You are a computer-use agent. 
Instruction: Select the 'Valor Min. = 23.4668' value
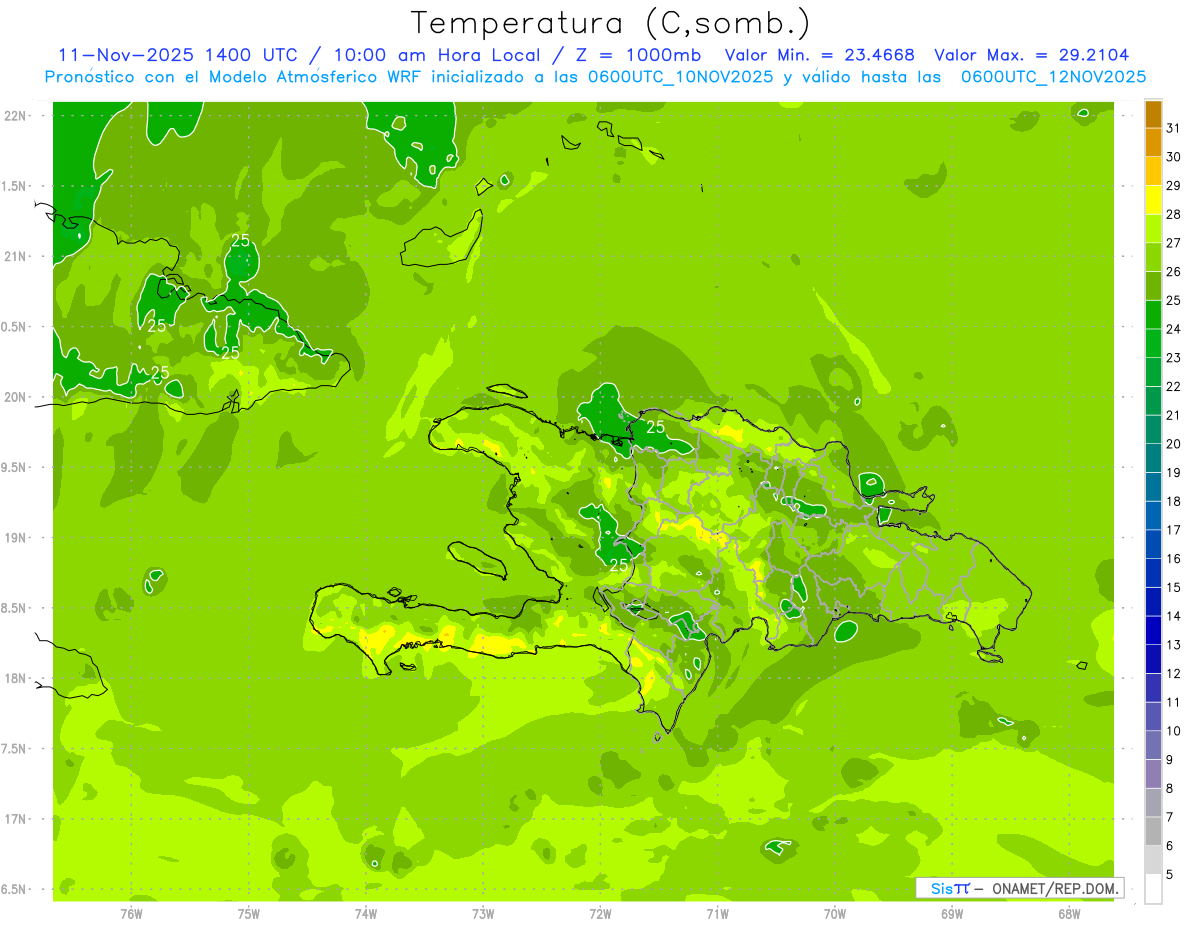tap(821, 55)
